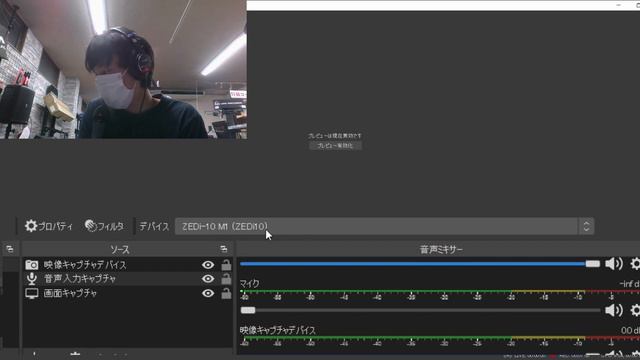The image size is (640, 360).
Task: Open the device dropdown showing ZEDi-10 M1
Action: [384, 226]
